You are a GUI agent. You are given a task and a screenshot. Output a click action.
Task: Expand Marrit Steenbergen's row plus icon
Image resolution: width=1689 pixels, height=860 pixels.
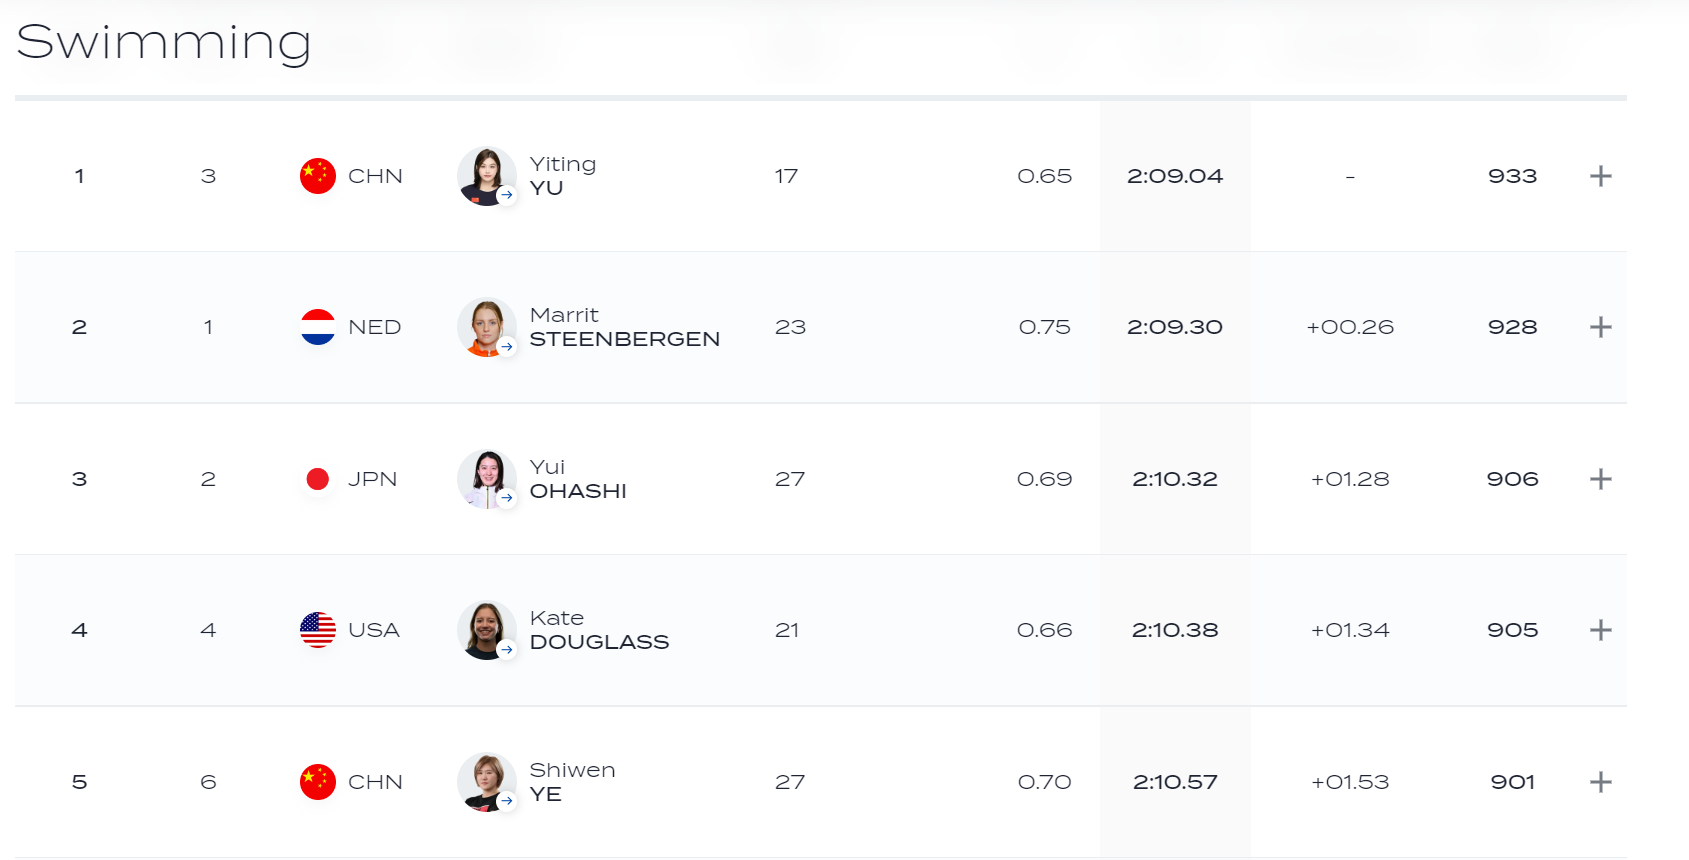(1600, 327)
